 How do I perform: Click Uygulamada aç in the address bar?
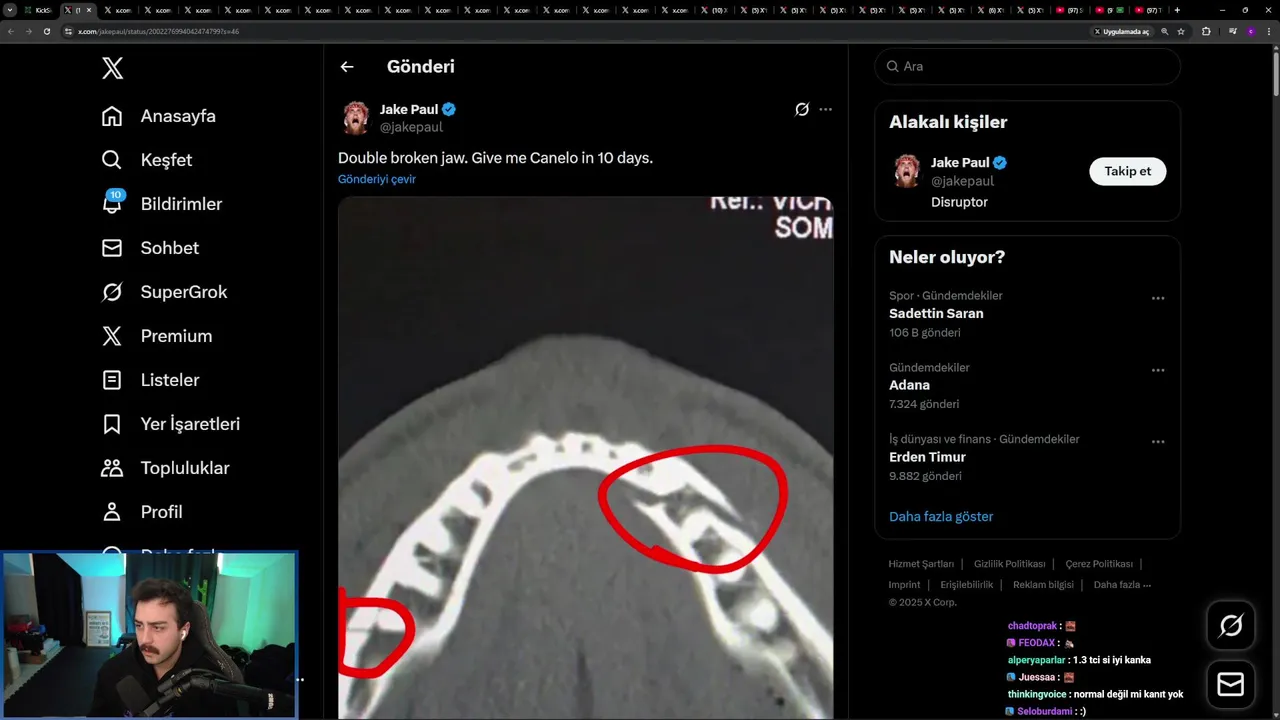point(1122,31)
